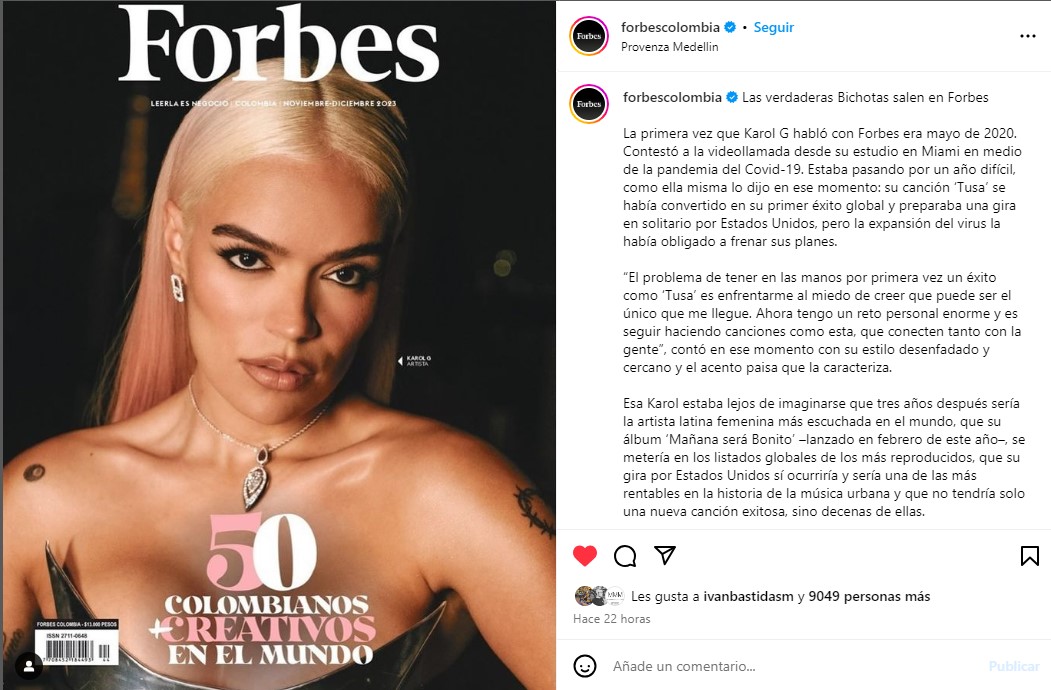Open the Provenza Medellin location link
The width and height of the screenshot is (1051, 690).
pos(670,47)
